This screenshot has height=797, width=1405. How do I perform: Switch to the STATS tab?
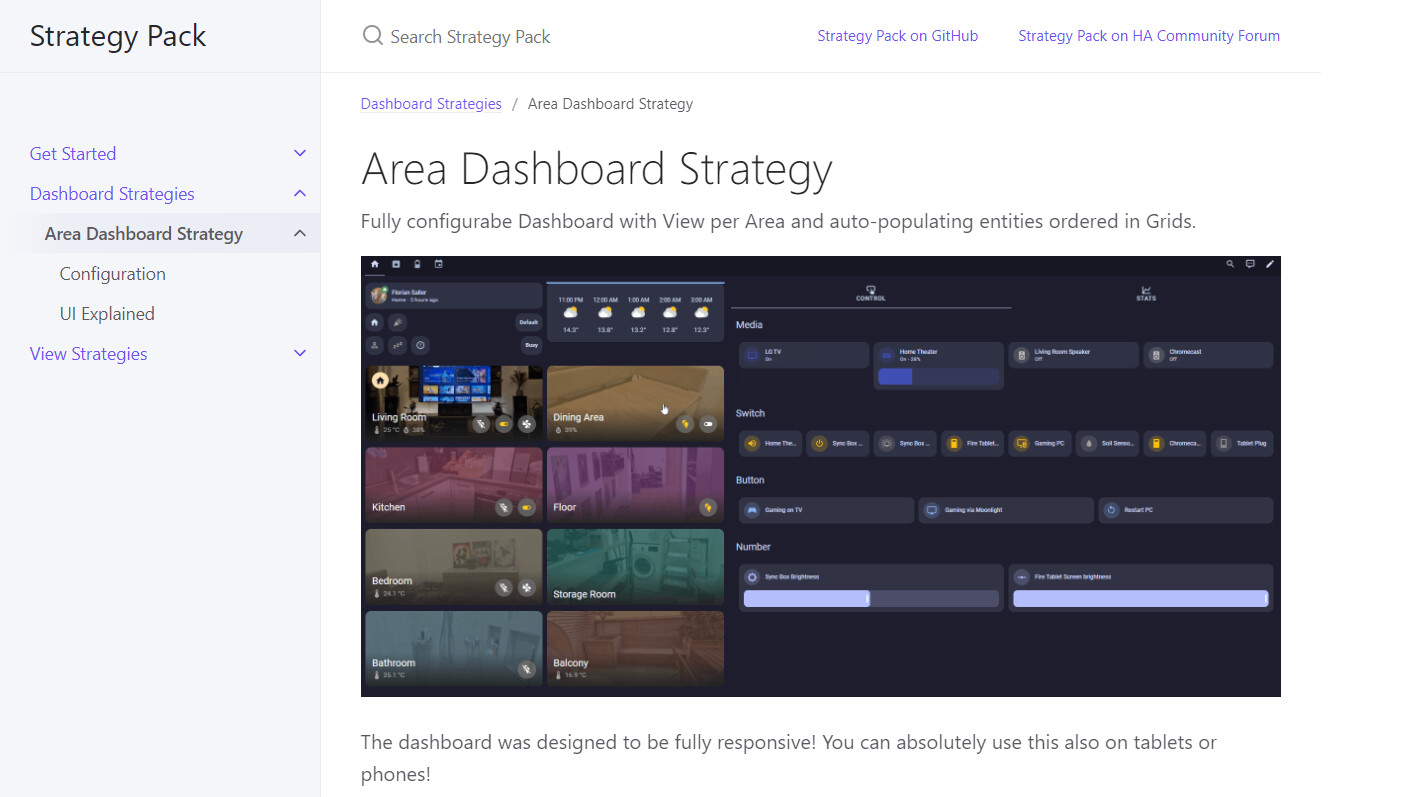(1146, 293)
